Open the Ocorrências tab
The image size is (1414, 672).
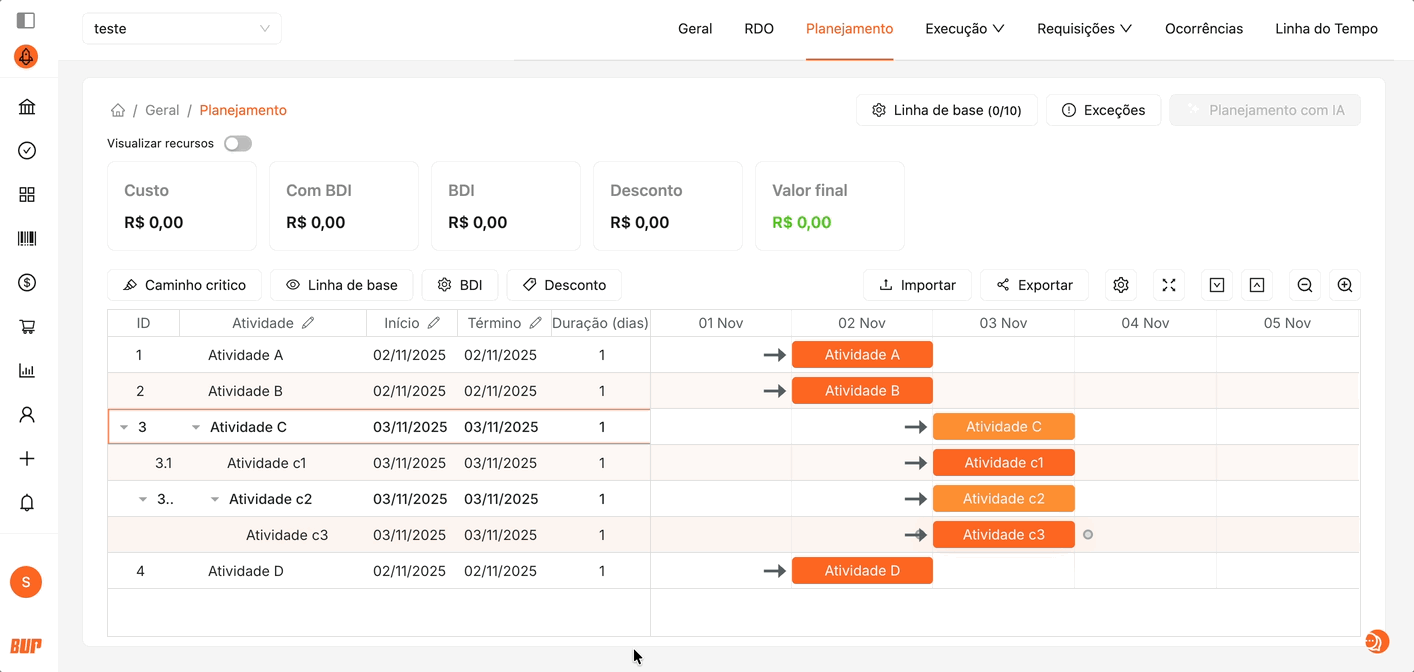[x=1203, y=29]
